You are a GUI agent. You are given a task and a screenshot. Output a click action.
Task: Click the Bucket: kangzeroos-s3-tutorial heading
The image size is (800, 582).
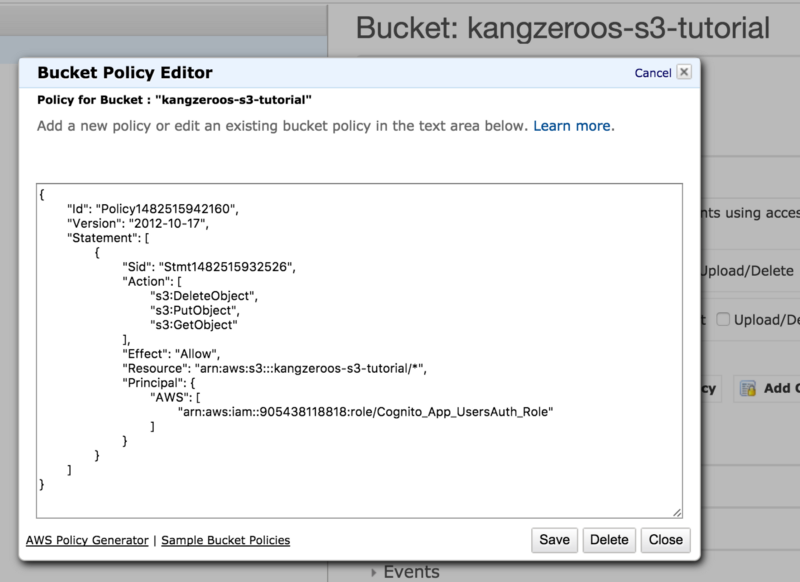562,28
